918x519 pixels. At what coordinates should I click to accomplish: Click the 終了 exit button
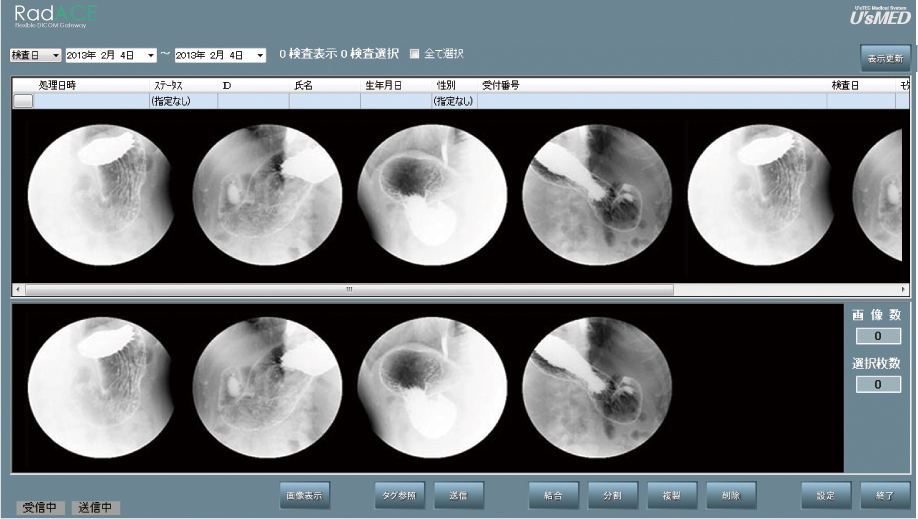884,495
